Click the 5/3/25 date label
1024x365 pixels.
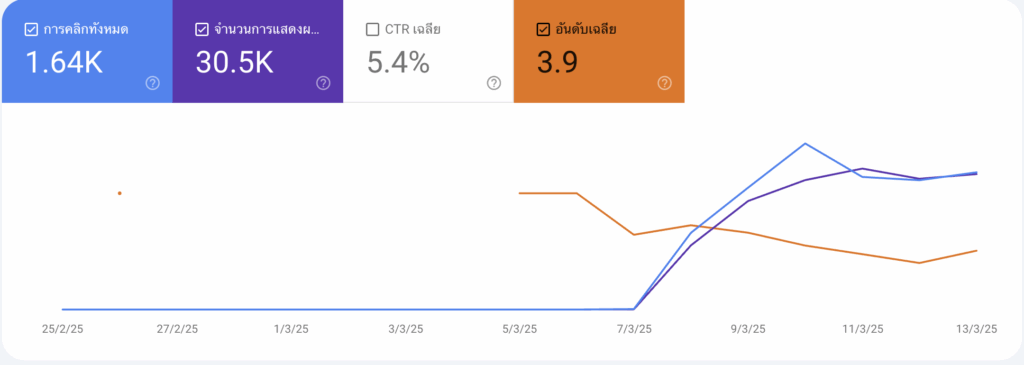coord(520,329)
